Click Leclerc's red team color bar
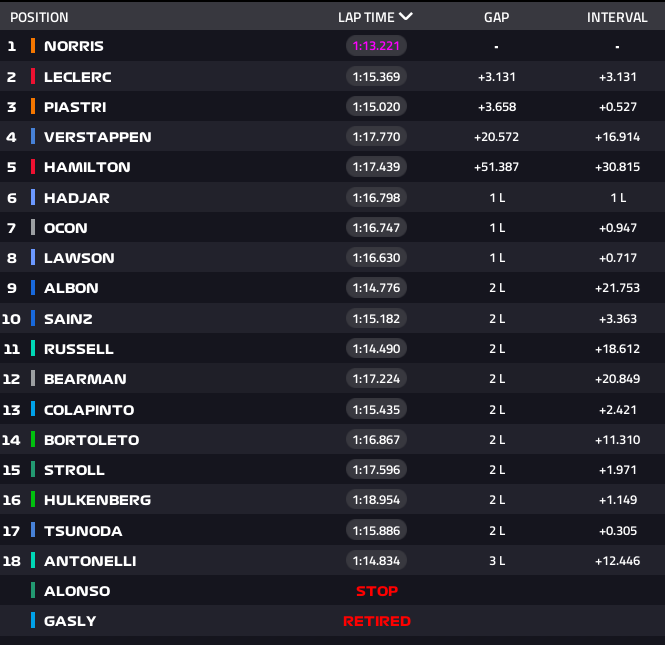The height and width of the screenshot is (645, 665). (x=33, y=76)
